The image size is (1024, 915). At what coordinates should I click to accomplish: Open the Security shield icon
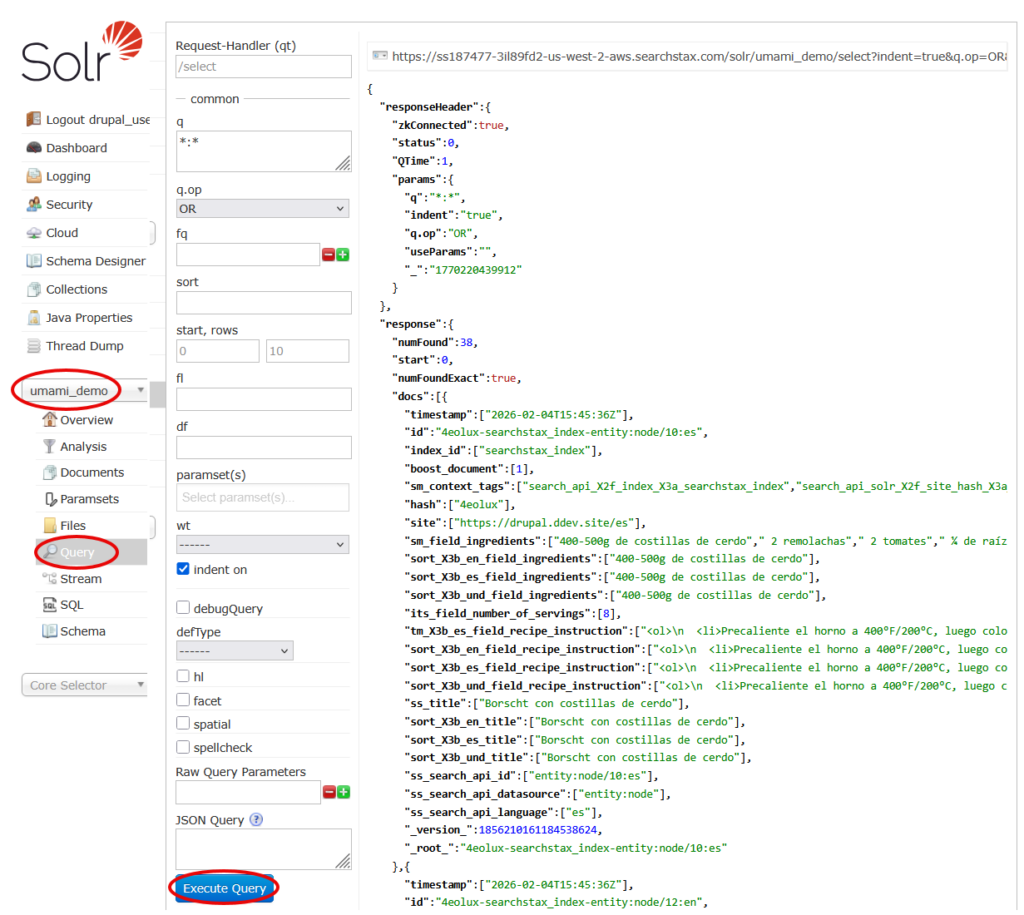click(34, 204)
